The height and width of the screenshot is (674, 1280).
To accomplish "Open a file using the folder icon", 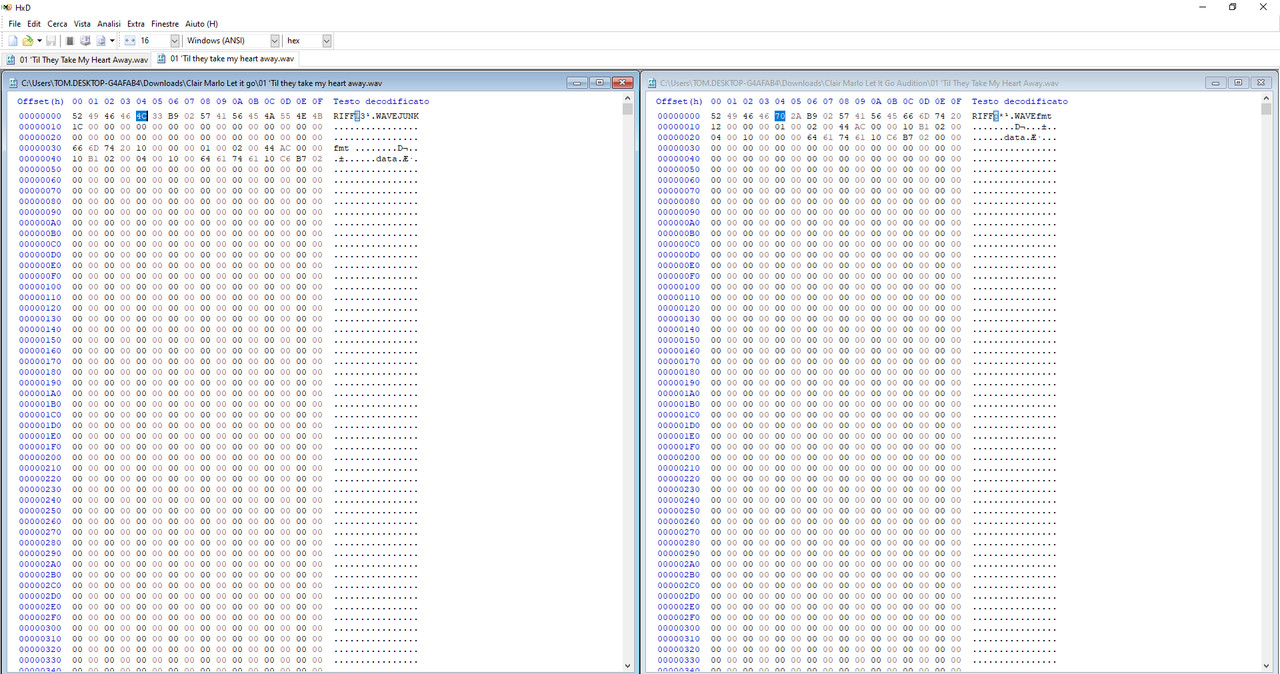I will [x=28, y=41].
